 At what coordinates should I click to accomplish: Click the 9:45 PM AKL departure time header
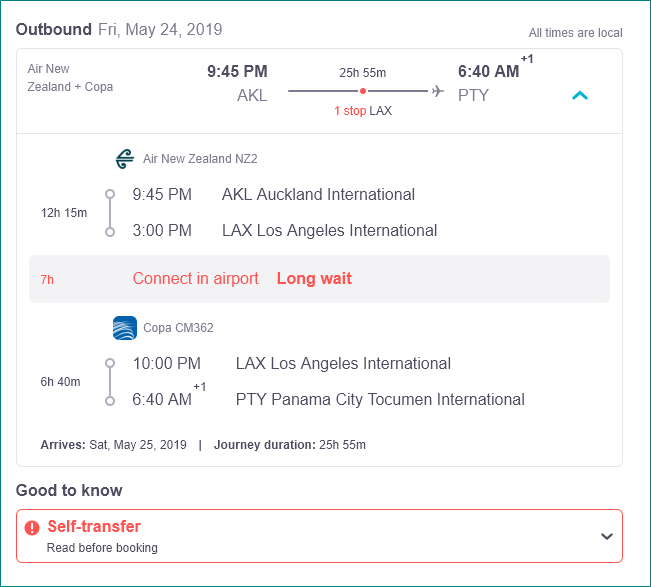coord(237,71)
